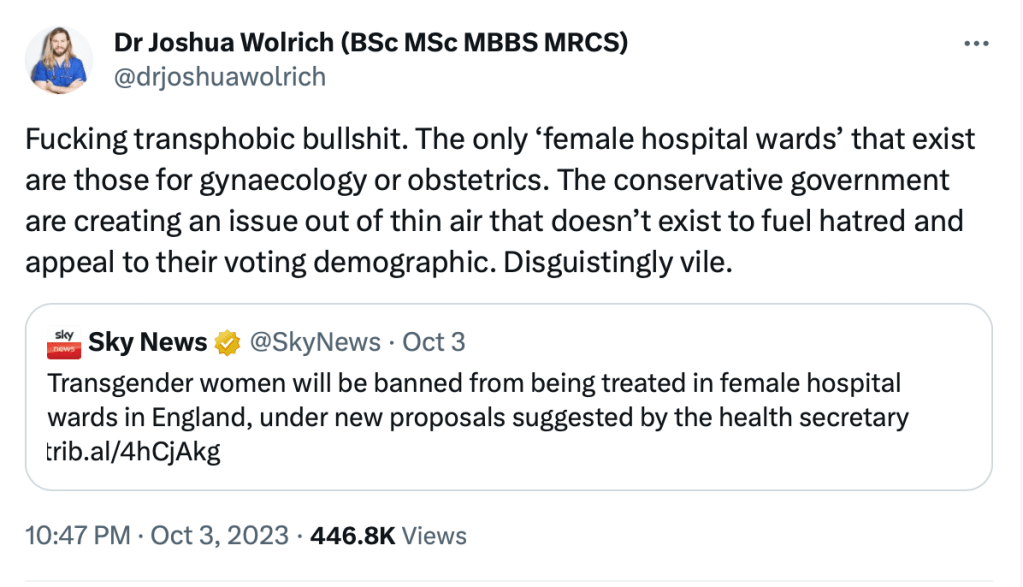Open the Dr Joshua Wolrich display name
This screenshot has height=587, width=1023.
[235, 44]
